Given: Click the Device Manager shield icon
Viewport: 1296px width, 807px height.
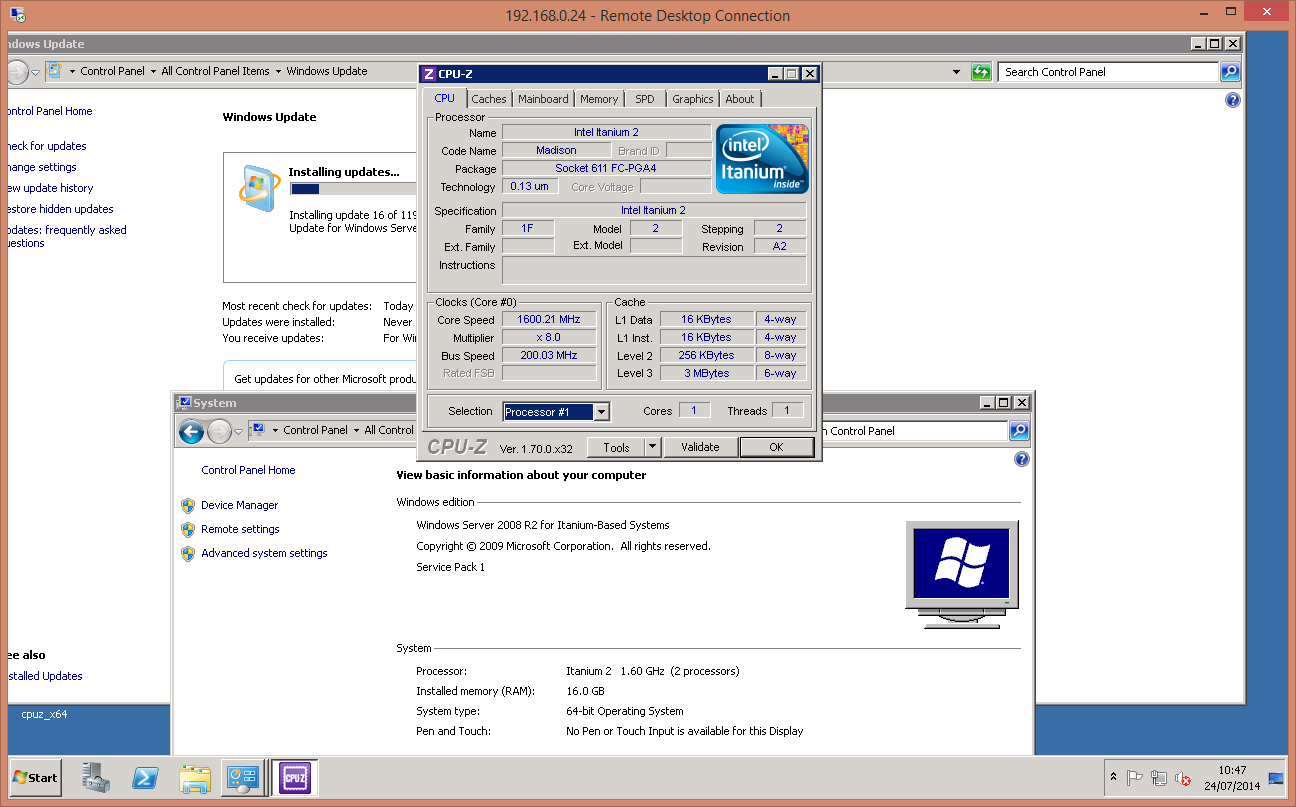Looking at the screenshot, I should (x=187, y=505).
